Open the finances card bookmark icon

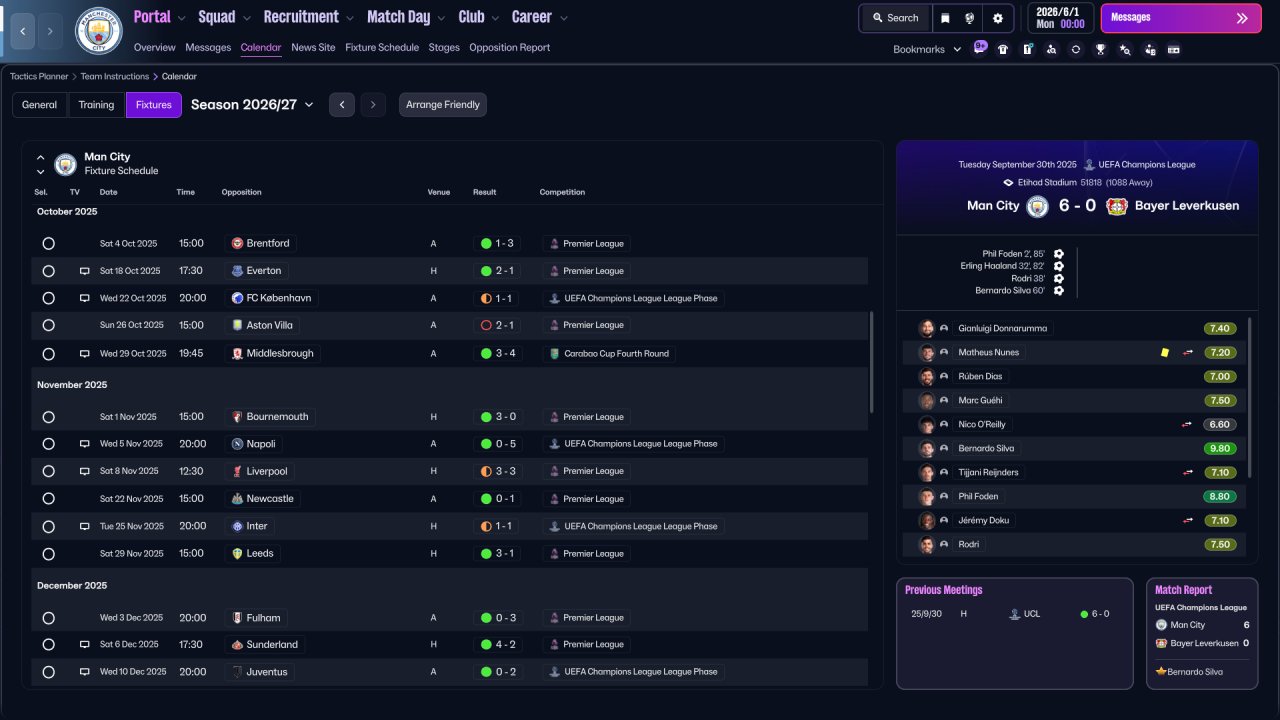point(1174,49)
